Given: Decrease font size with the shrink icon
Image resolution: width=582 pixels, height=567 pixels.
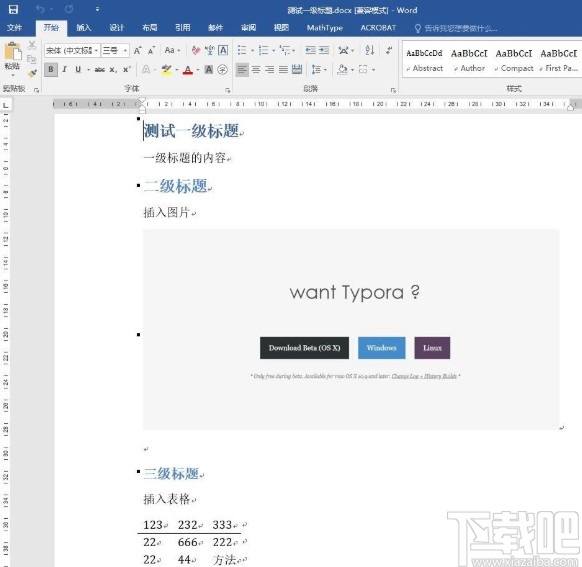Looking at the screenshot, I should [x=151, y=51].
